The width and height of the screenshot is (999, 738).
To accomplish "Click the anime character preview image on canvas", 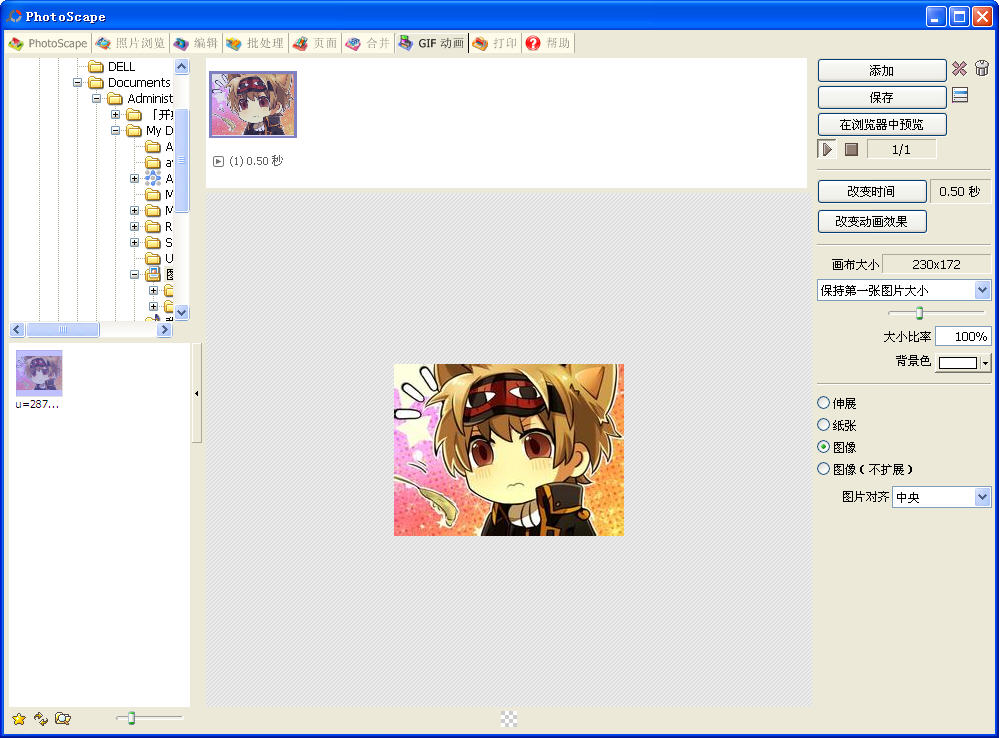I will coord(508,450).
